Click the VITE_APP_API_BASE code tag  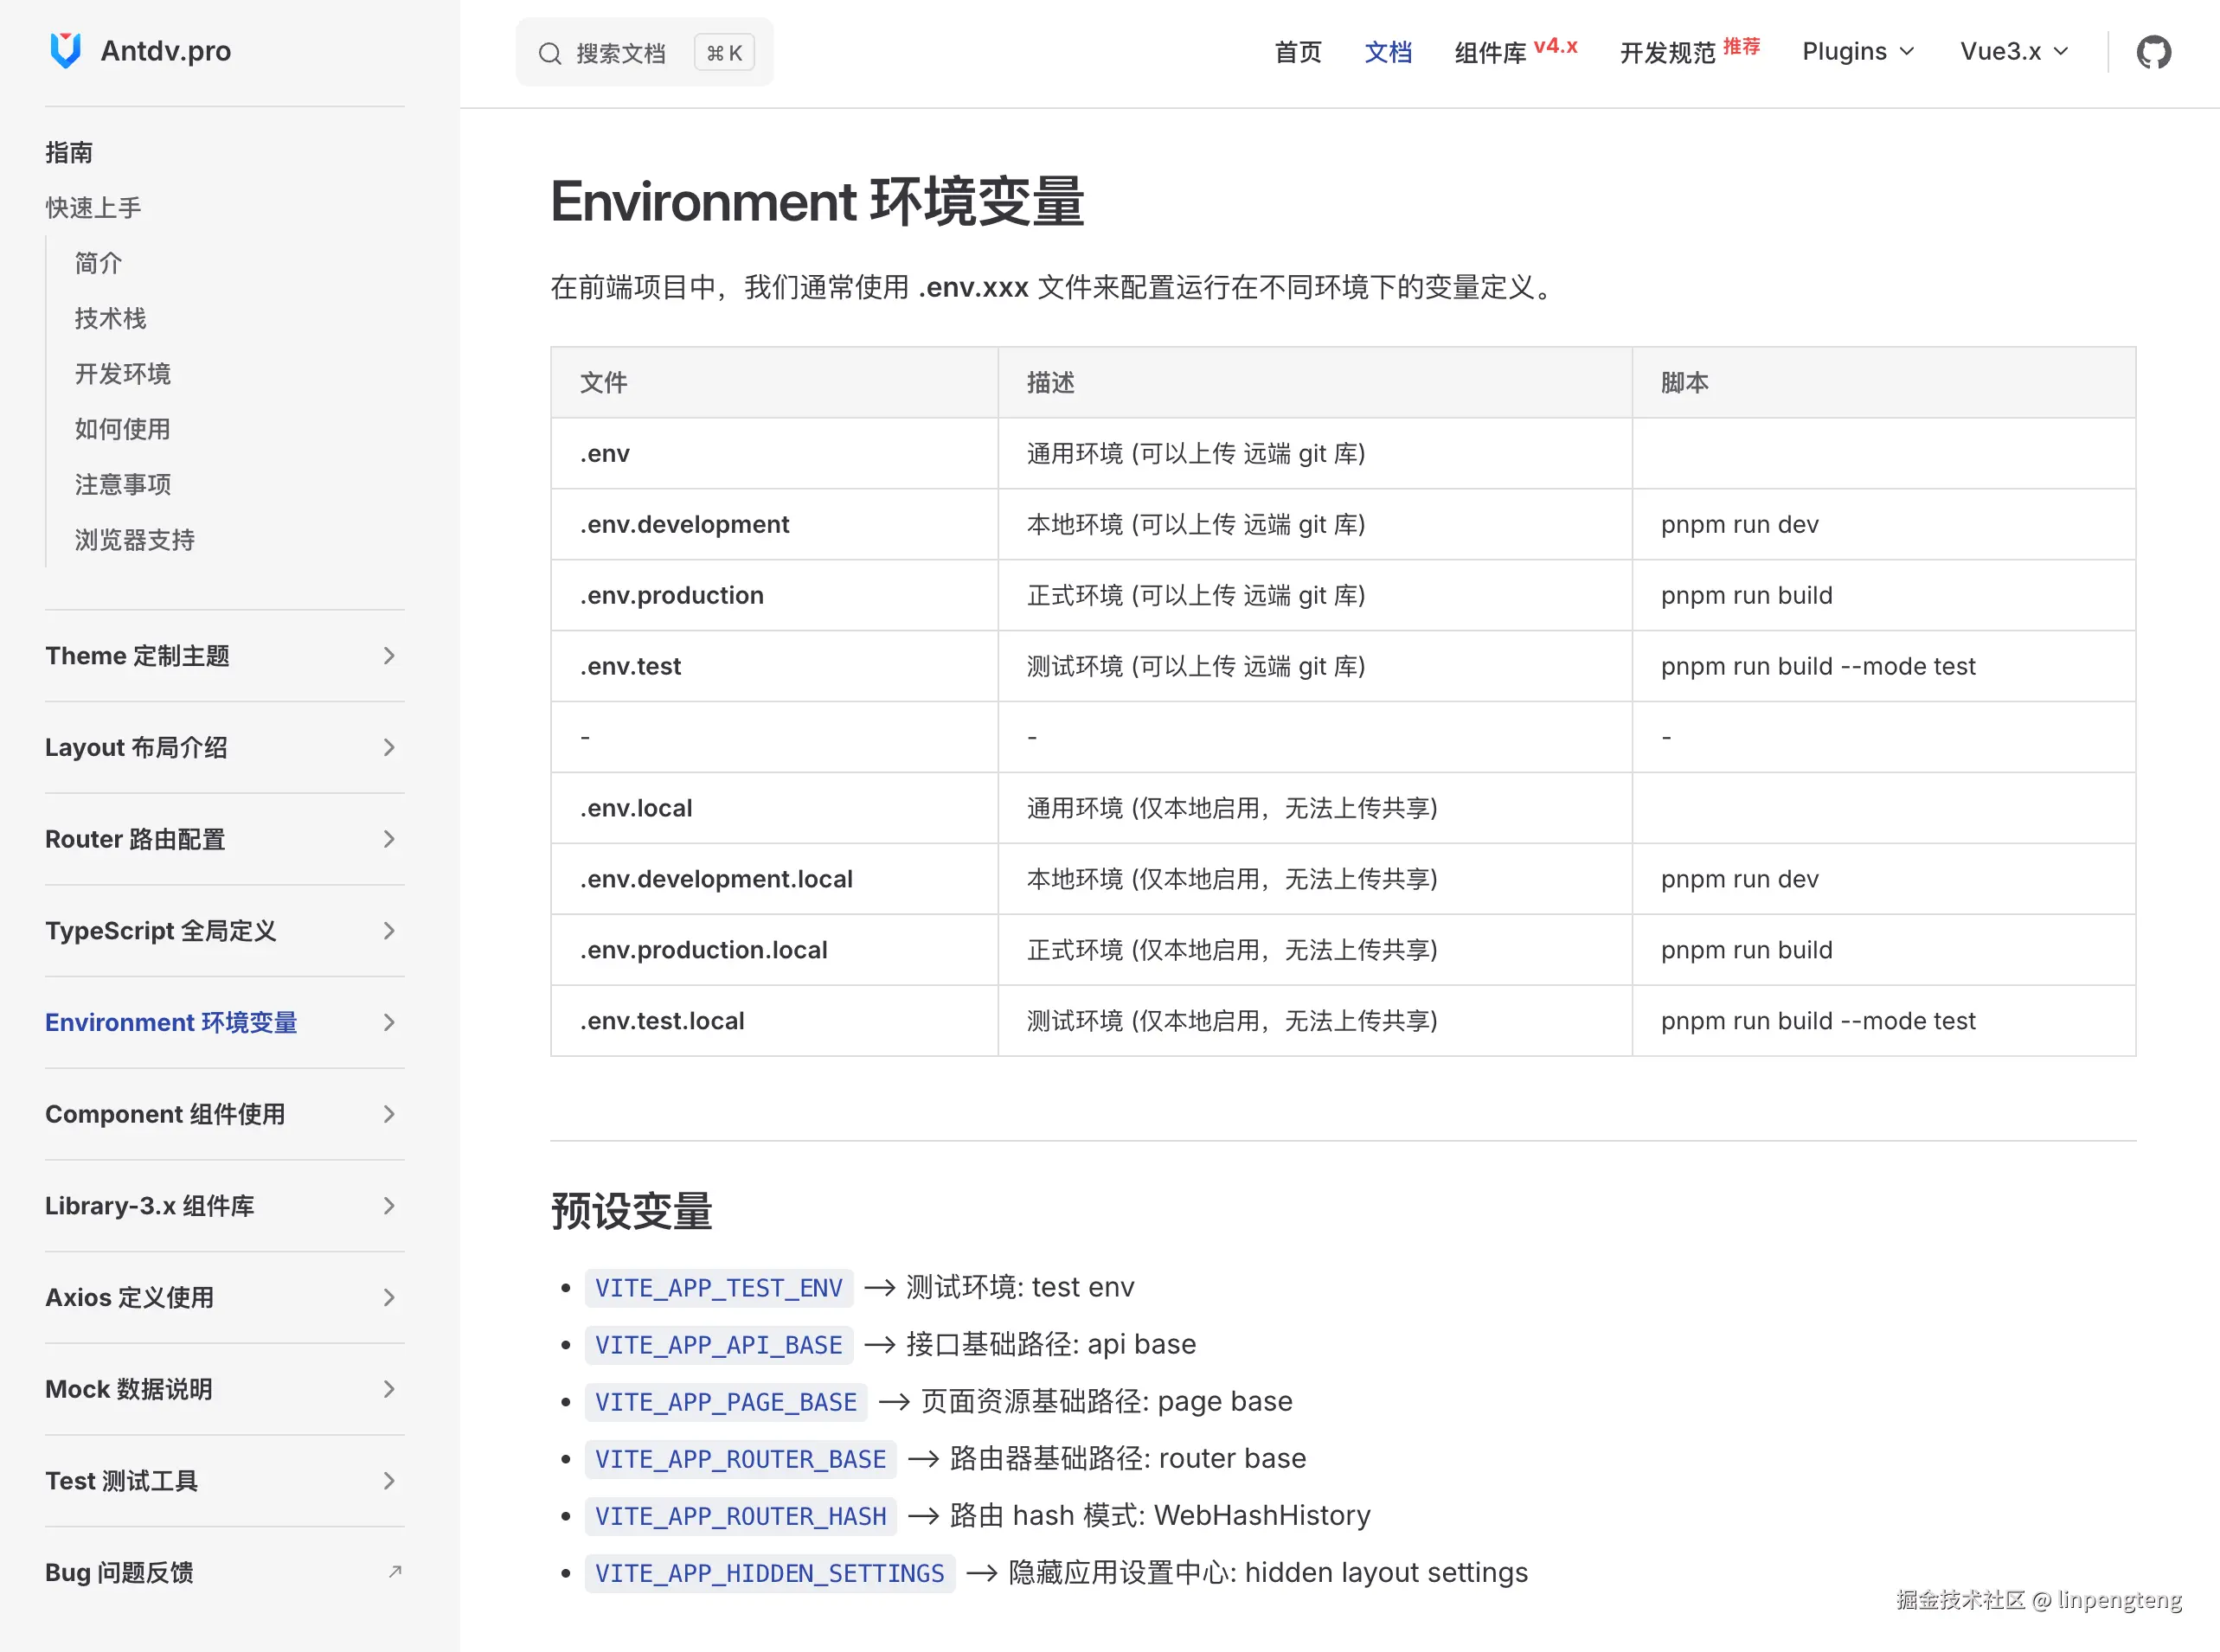(718, 1345)
